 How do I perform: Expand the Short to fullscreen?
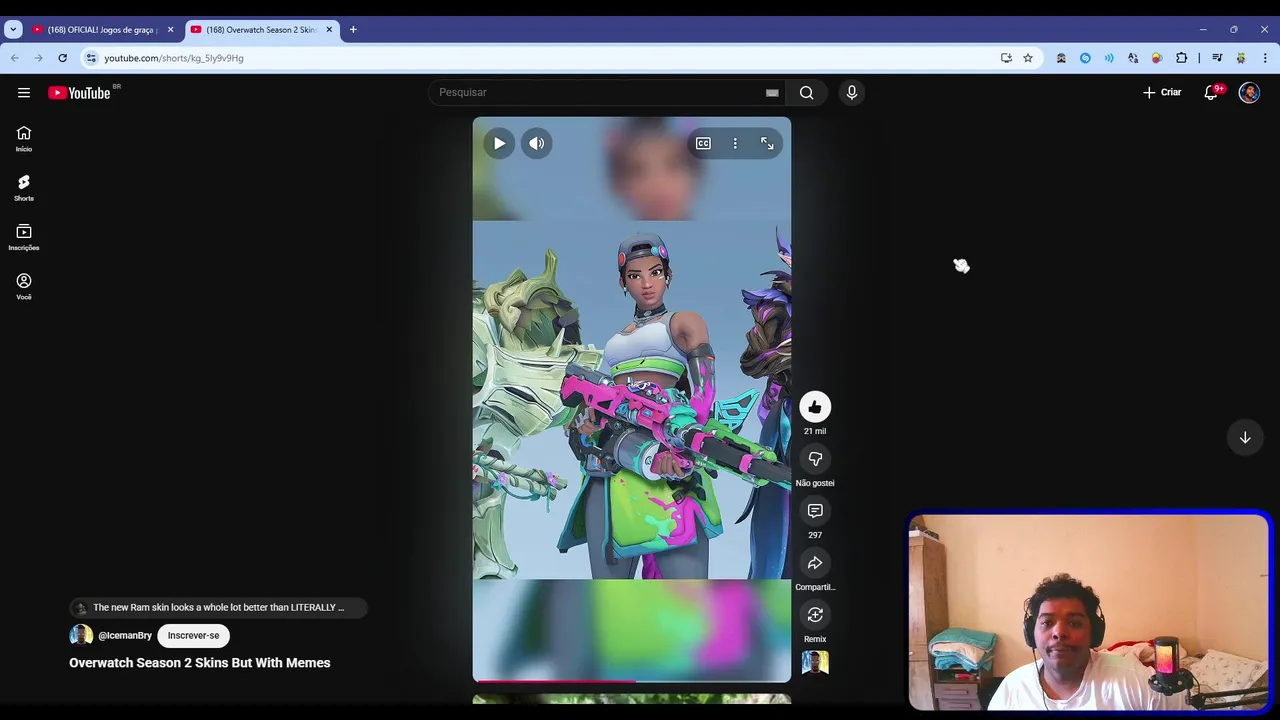tap(767, 143)
